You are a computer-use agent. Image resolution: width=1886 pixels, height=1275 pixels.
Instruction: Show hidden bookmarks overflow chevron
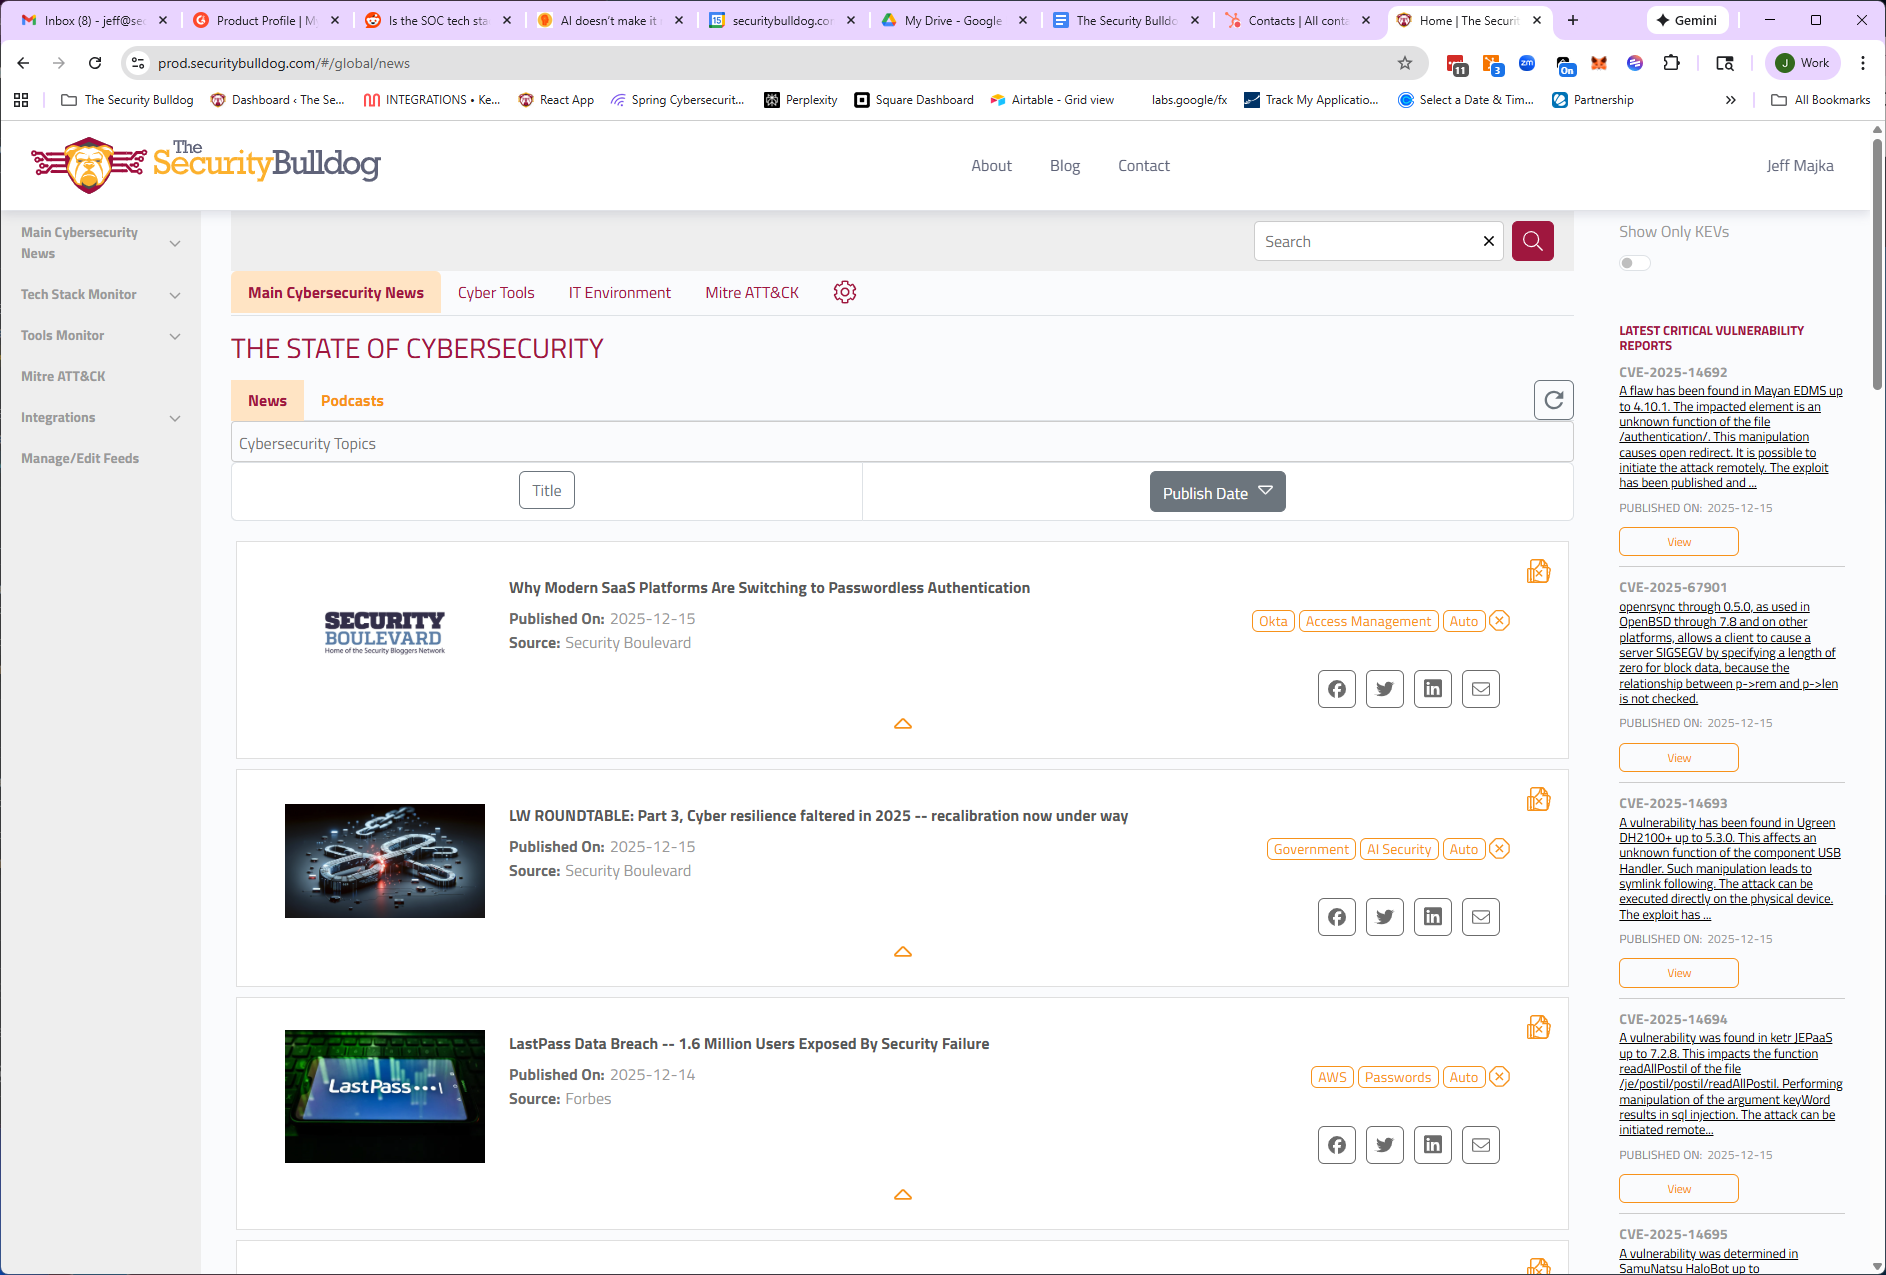coord(1731,100)
